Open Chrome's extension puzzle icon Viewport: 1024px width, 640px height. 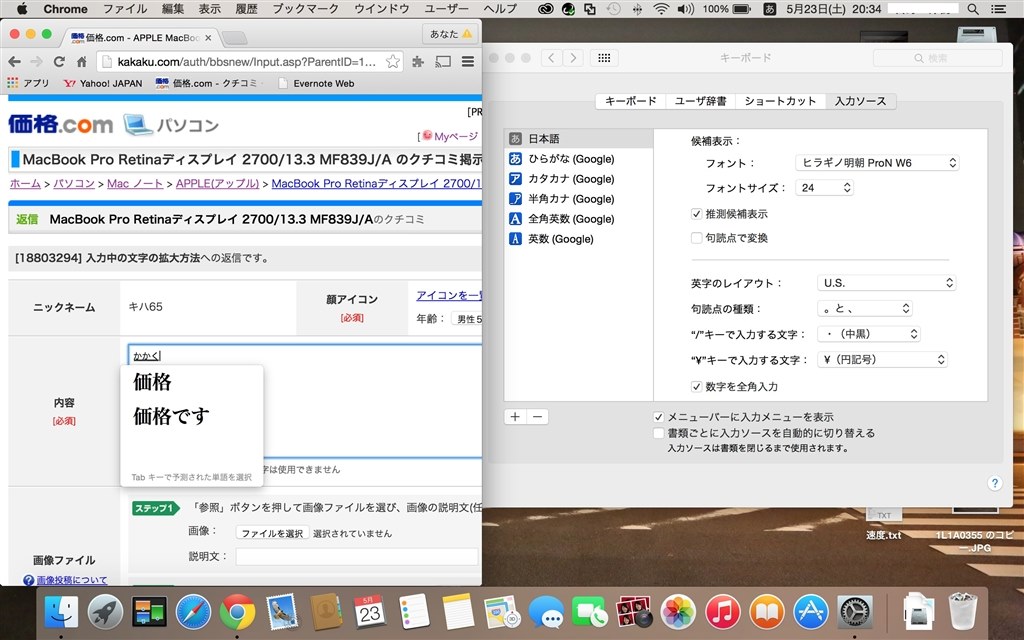point(418,61)
